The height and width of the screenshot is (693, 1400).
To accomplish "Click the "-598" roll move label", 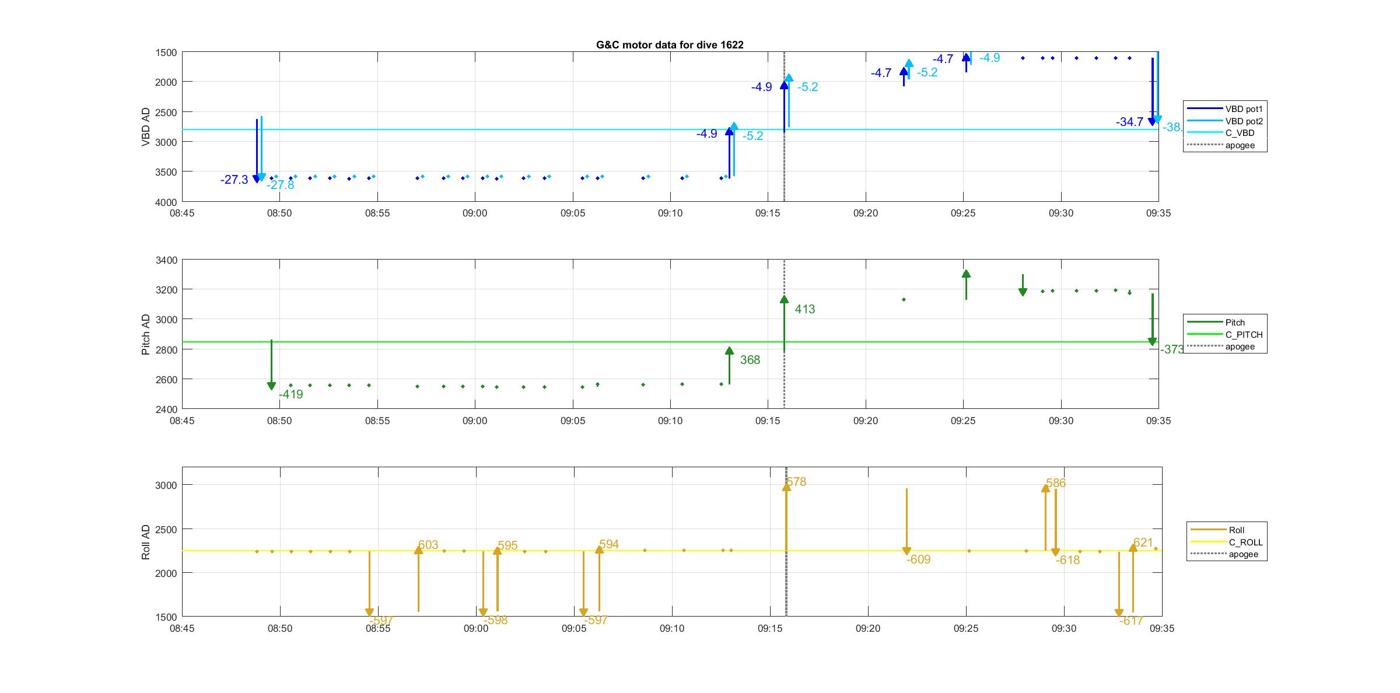I will [496, 621].
